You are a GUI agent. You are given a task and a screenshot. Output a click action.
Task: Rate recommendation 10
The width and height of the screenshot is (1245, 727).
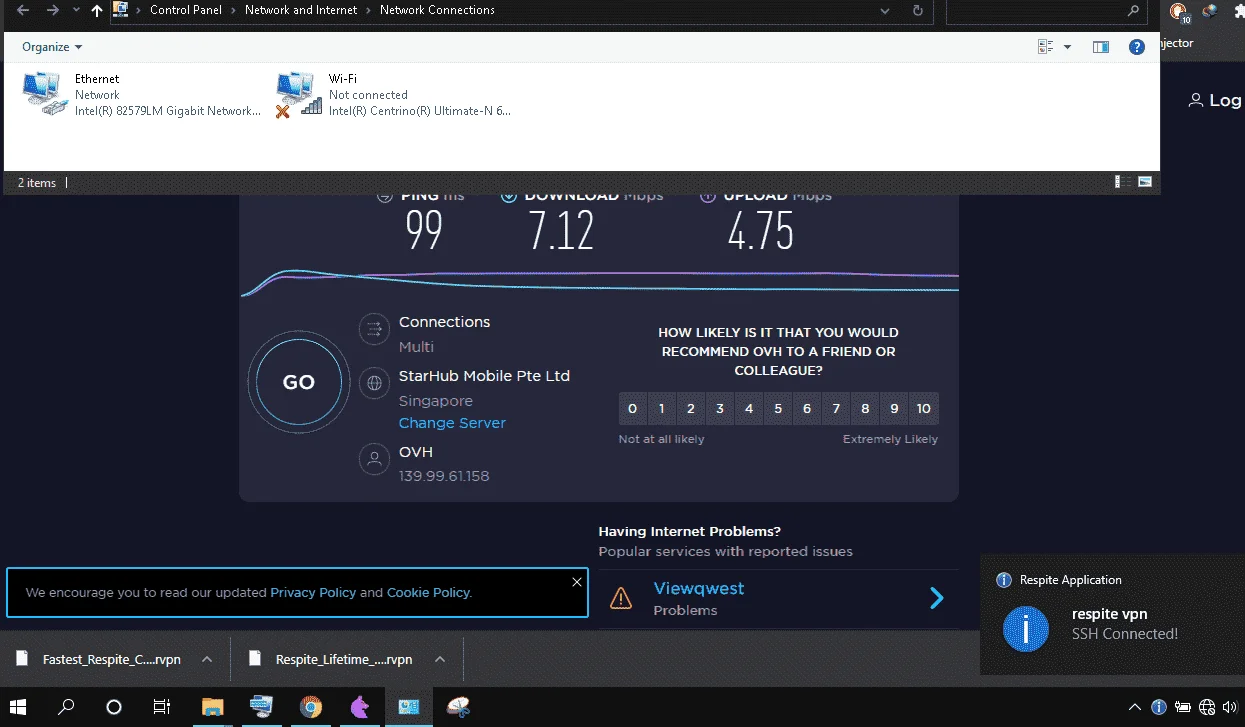(x=924, y=409)
